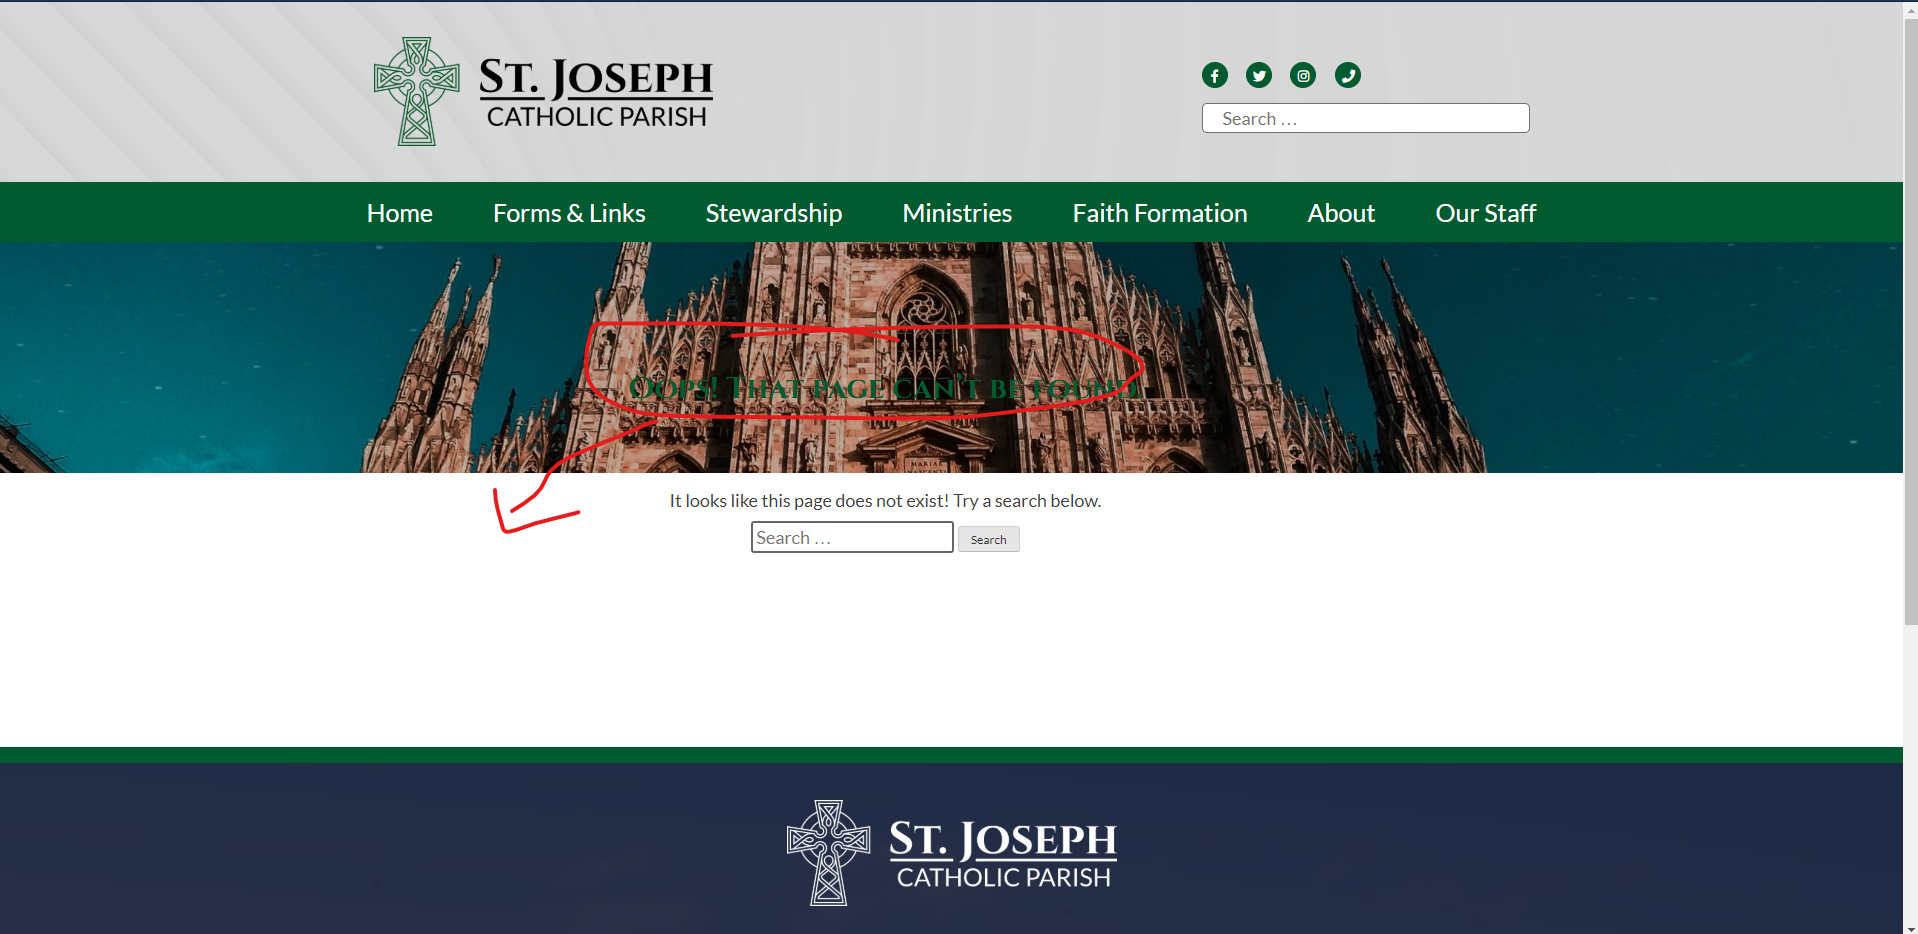
Task: Click the phone contact icon
Action: tap(1347, 75)
